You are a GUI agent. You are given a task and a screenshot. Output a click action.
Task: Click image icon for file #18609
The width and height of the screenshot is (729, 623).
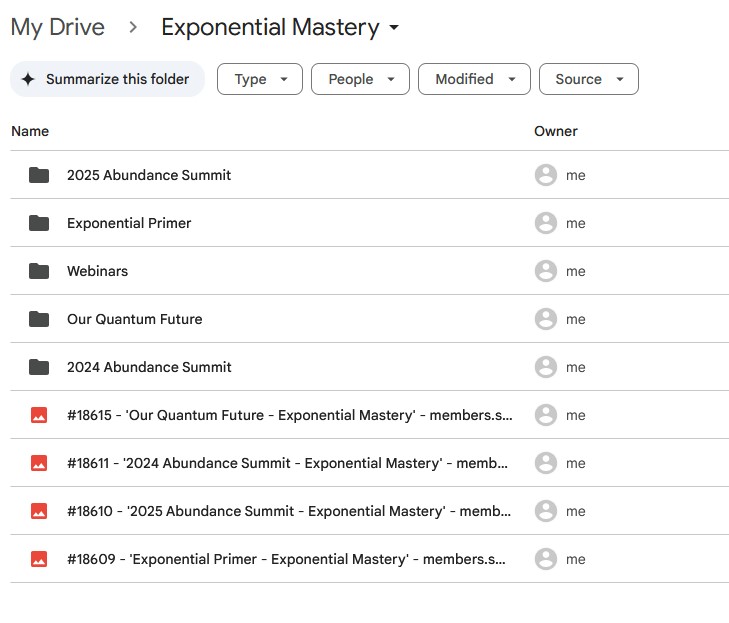click(x=39, y=559)
